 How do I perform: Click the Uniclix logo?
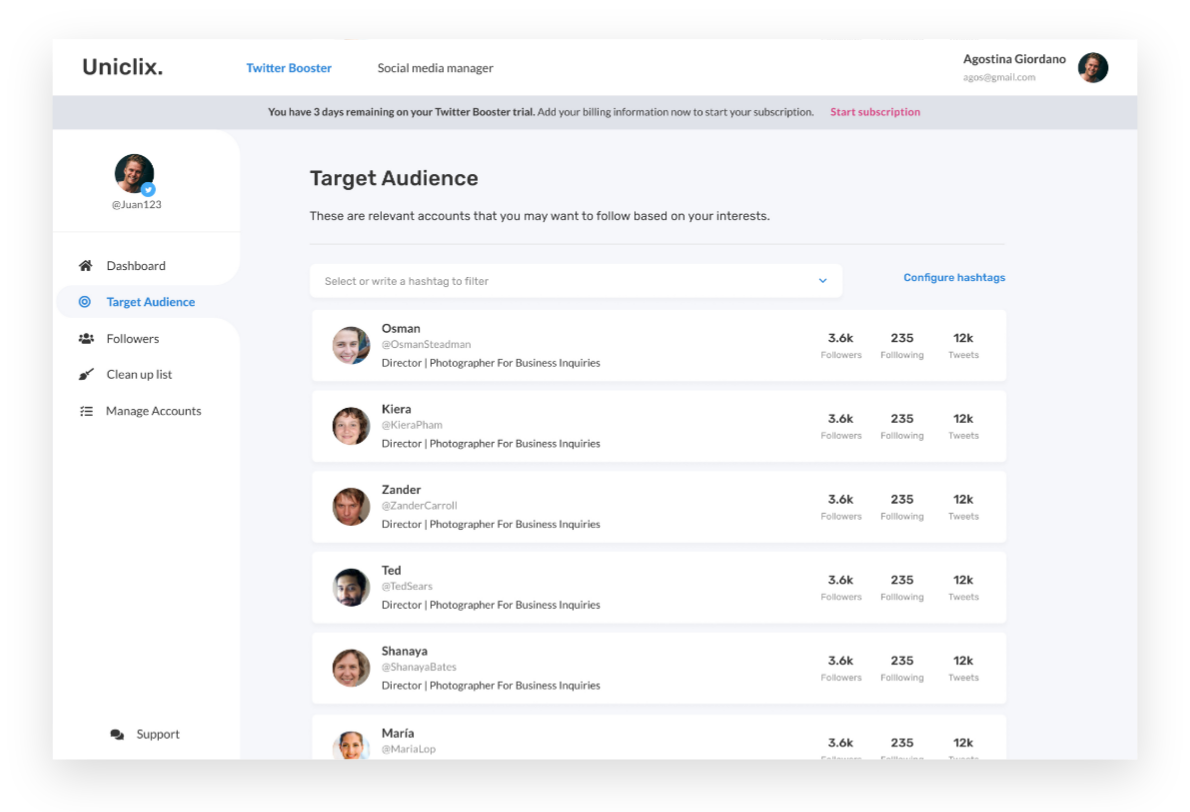[123, 67]
